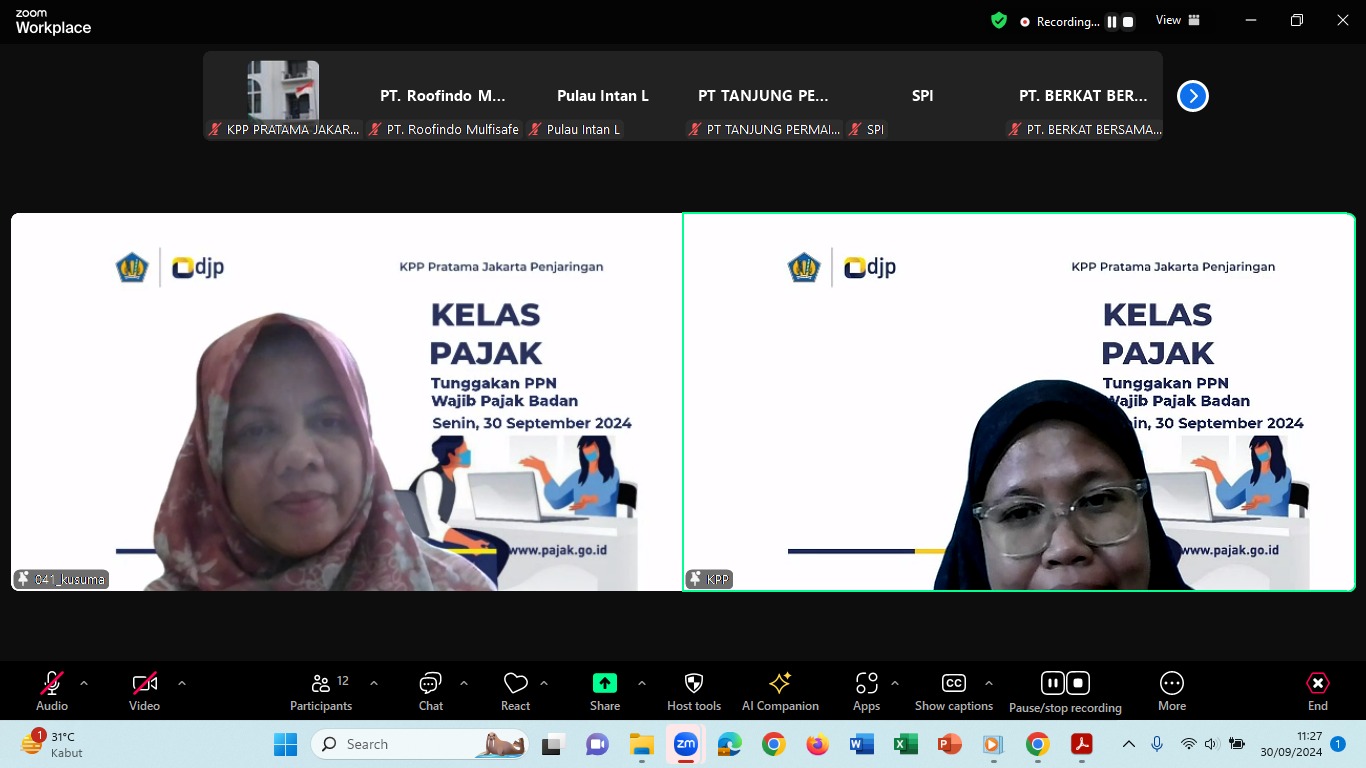The image size is (1366, 768).
Task: Select the KPP Pratama Jakarta participant thumbnail
Action: [284, 97]
